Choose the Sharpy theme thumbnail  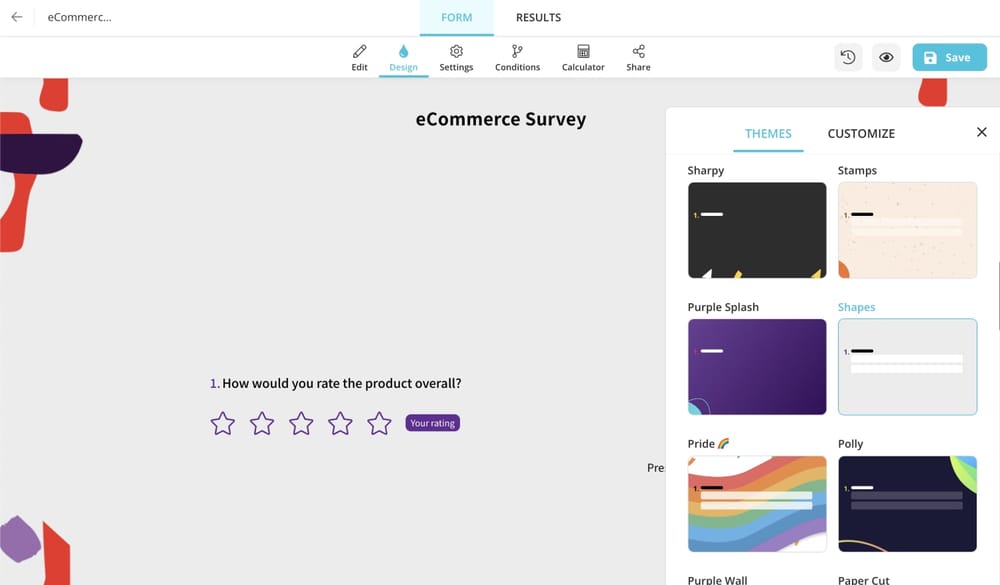point(757,230)
